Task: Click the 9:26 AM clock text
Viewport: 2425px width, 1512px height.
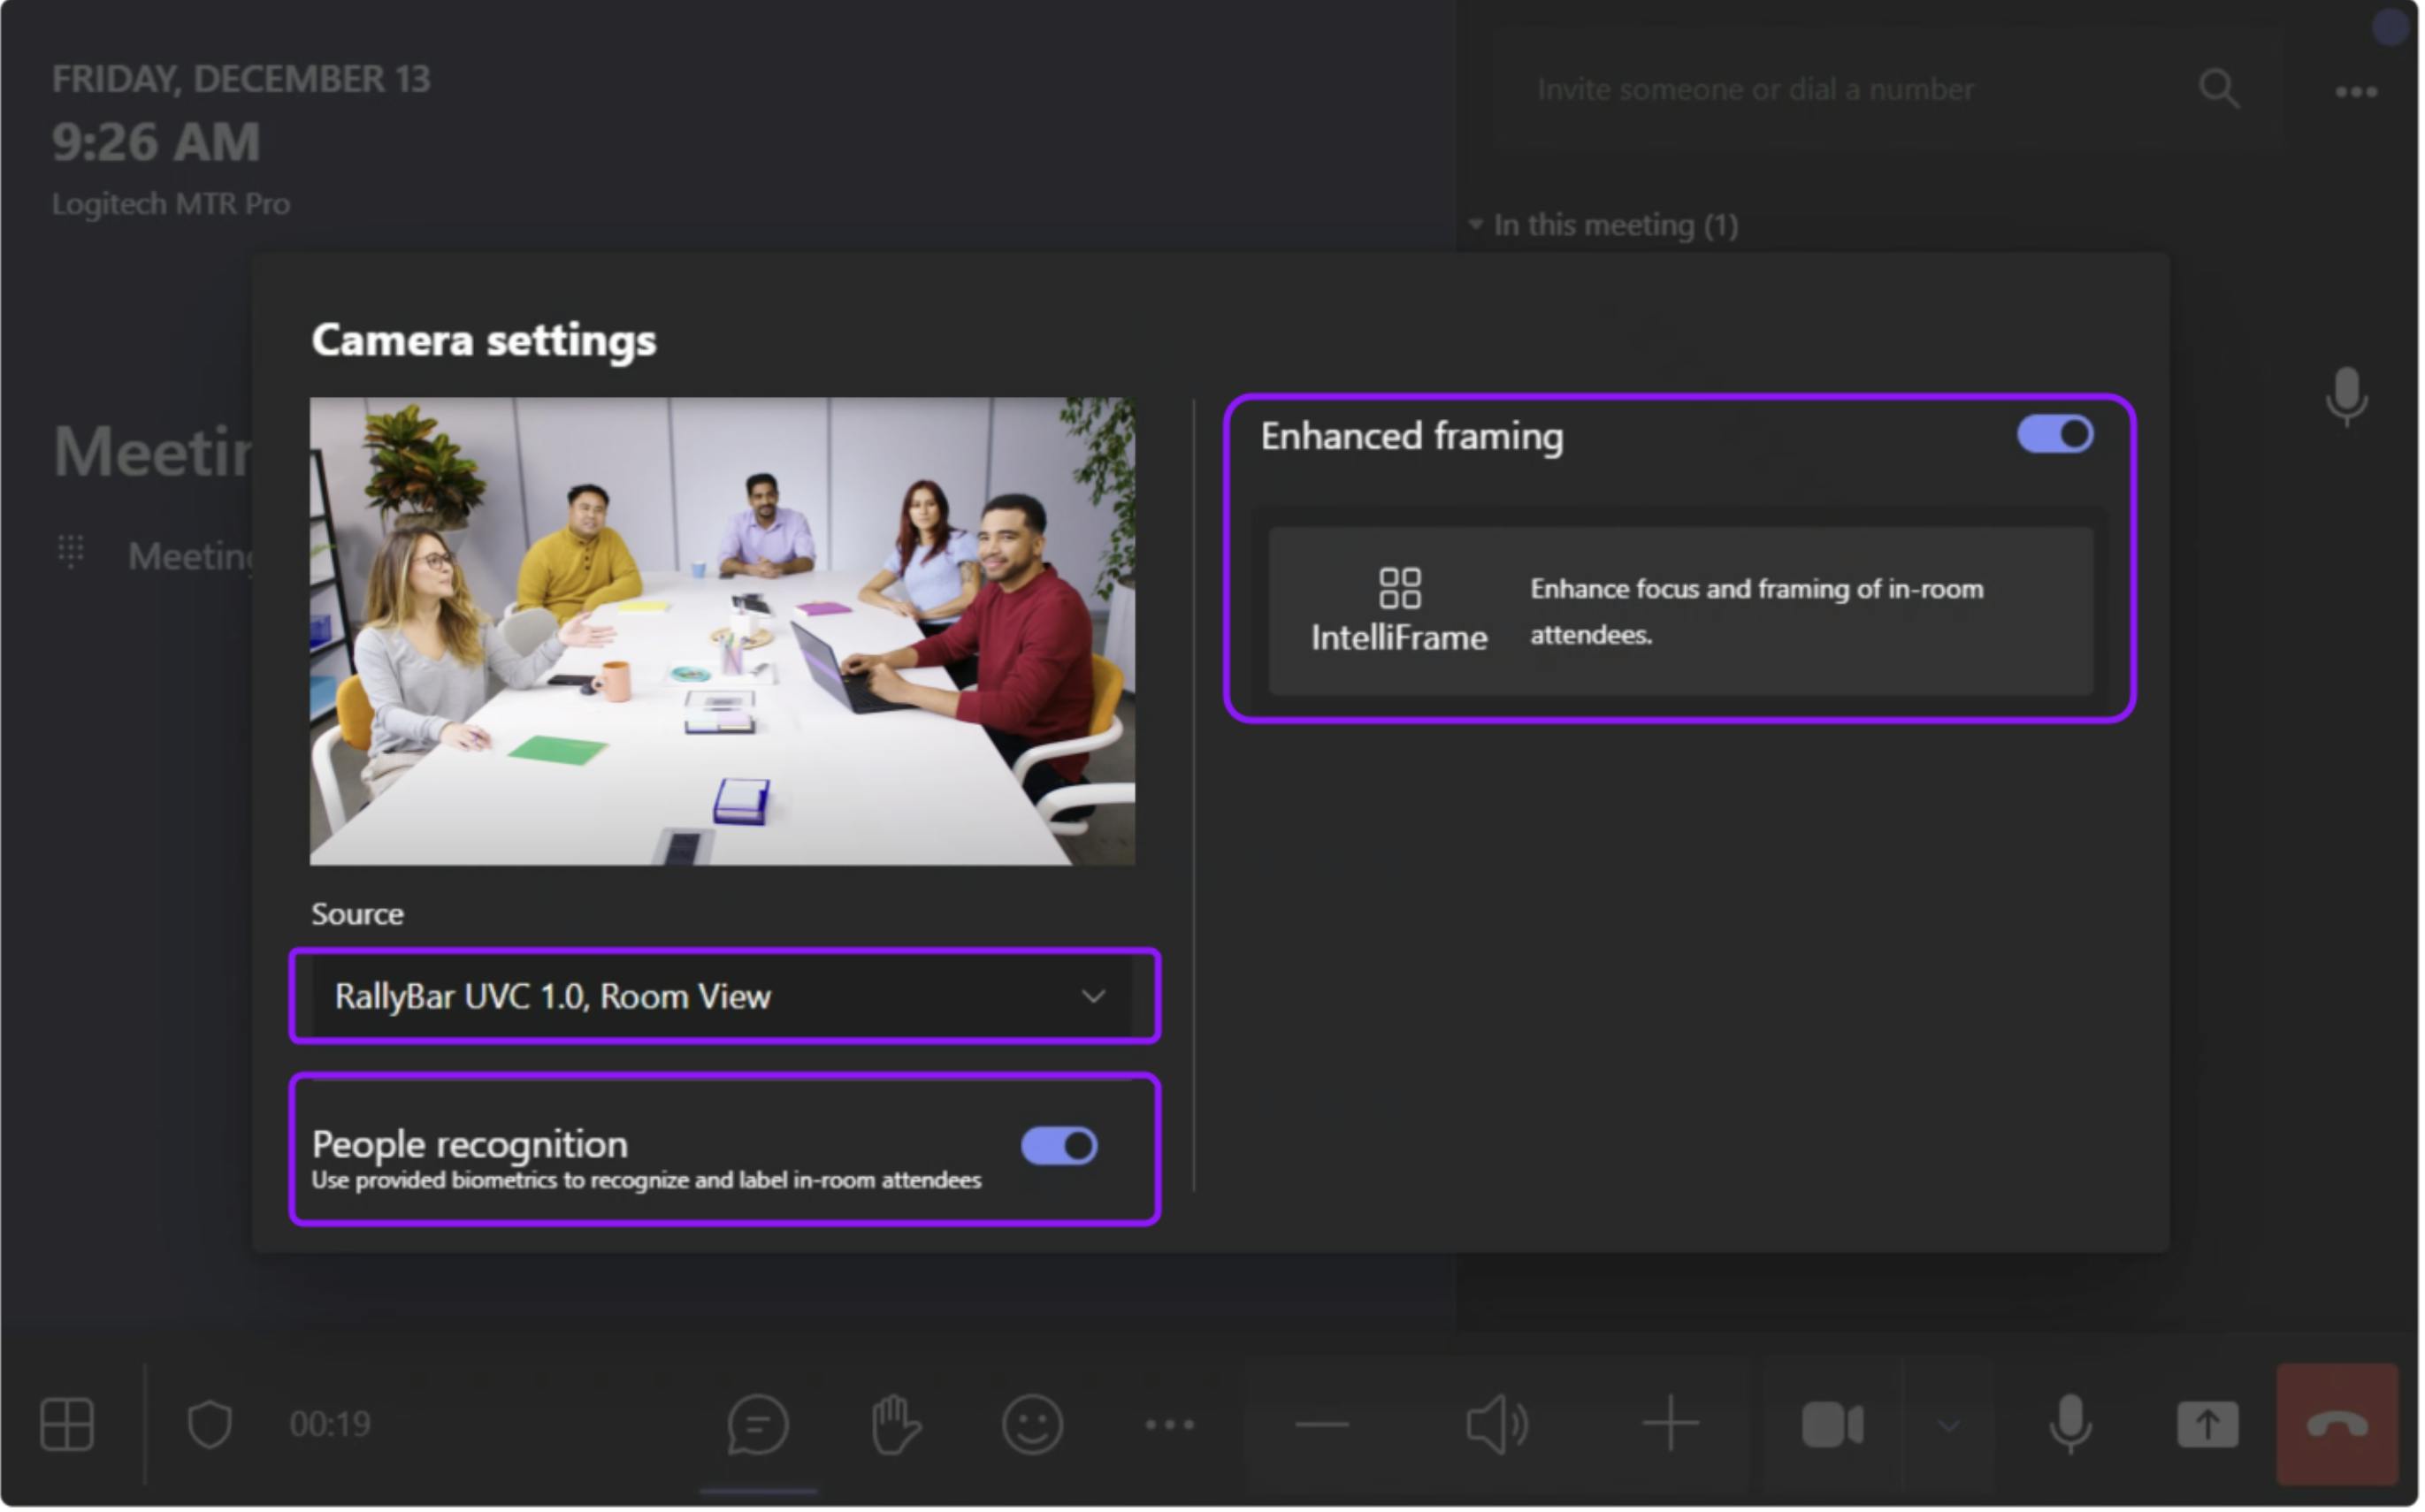Action: (156, 142)
